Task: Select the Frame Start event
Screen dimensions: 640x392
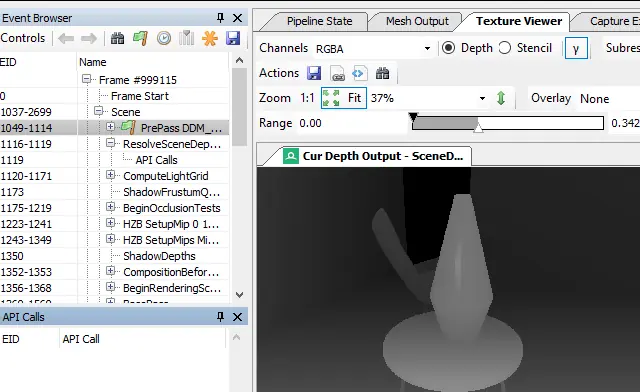Action: click(140, 96)
